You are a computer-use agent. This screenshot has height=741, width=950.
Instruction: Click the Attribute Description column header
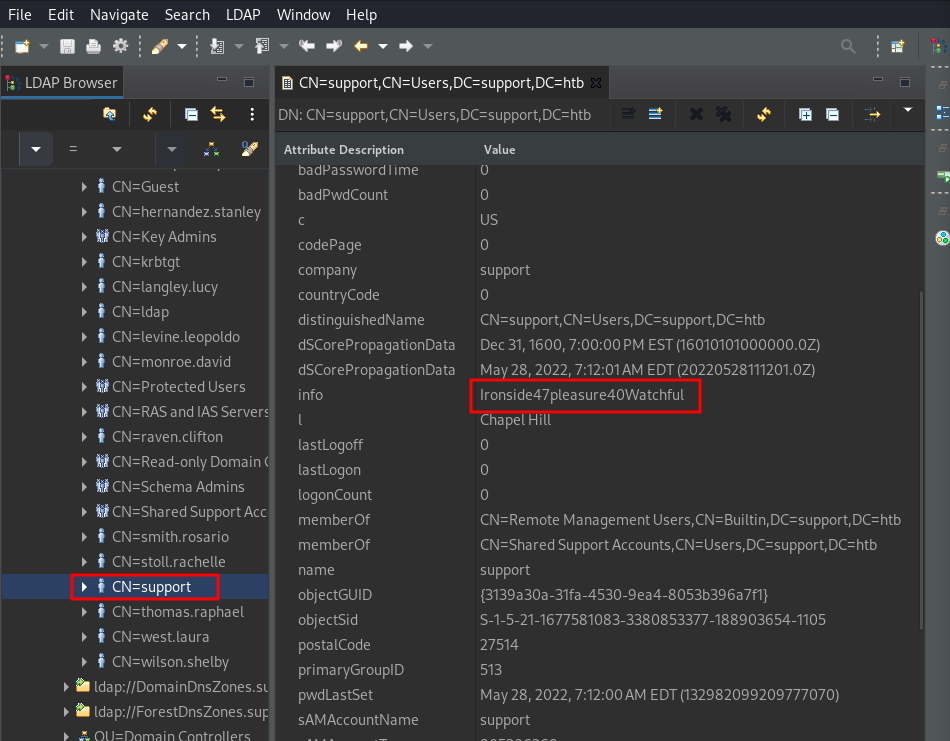pyautogui.click(x=343, y=149)
